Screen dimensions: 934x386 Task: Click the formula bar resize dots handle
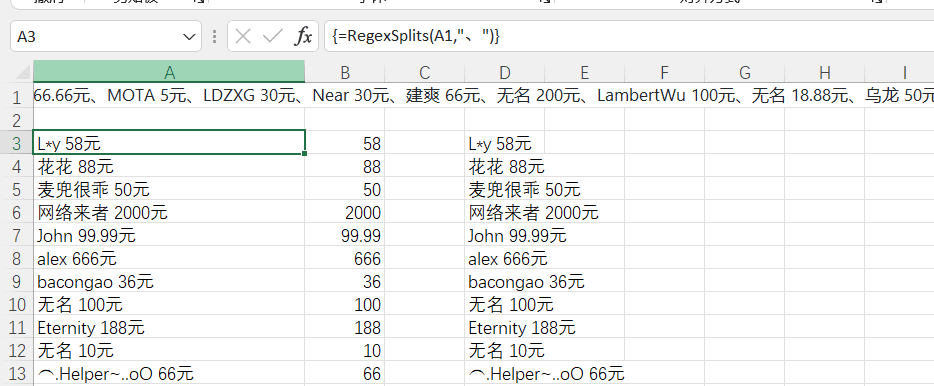pos(214,37)
